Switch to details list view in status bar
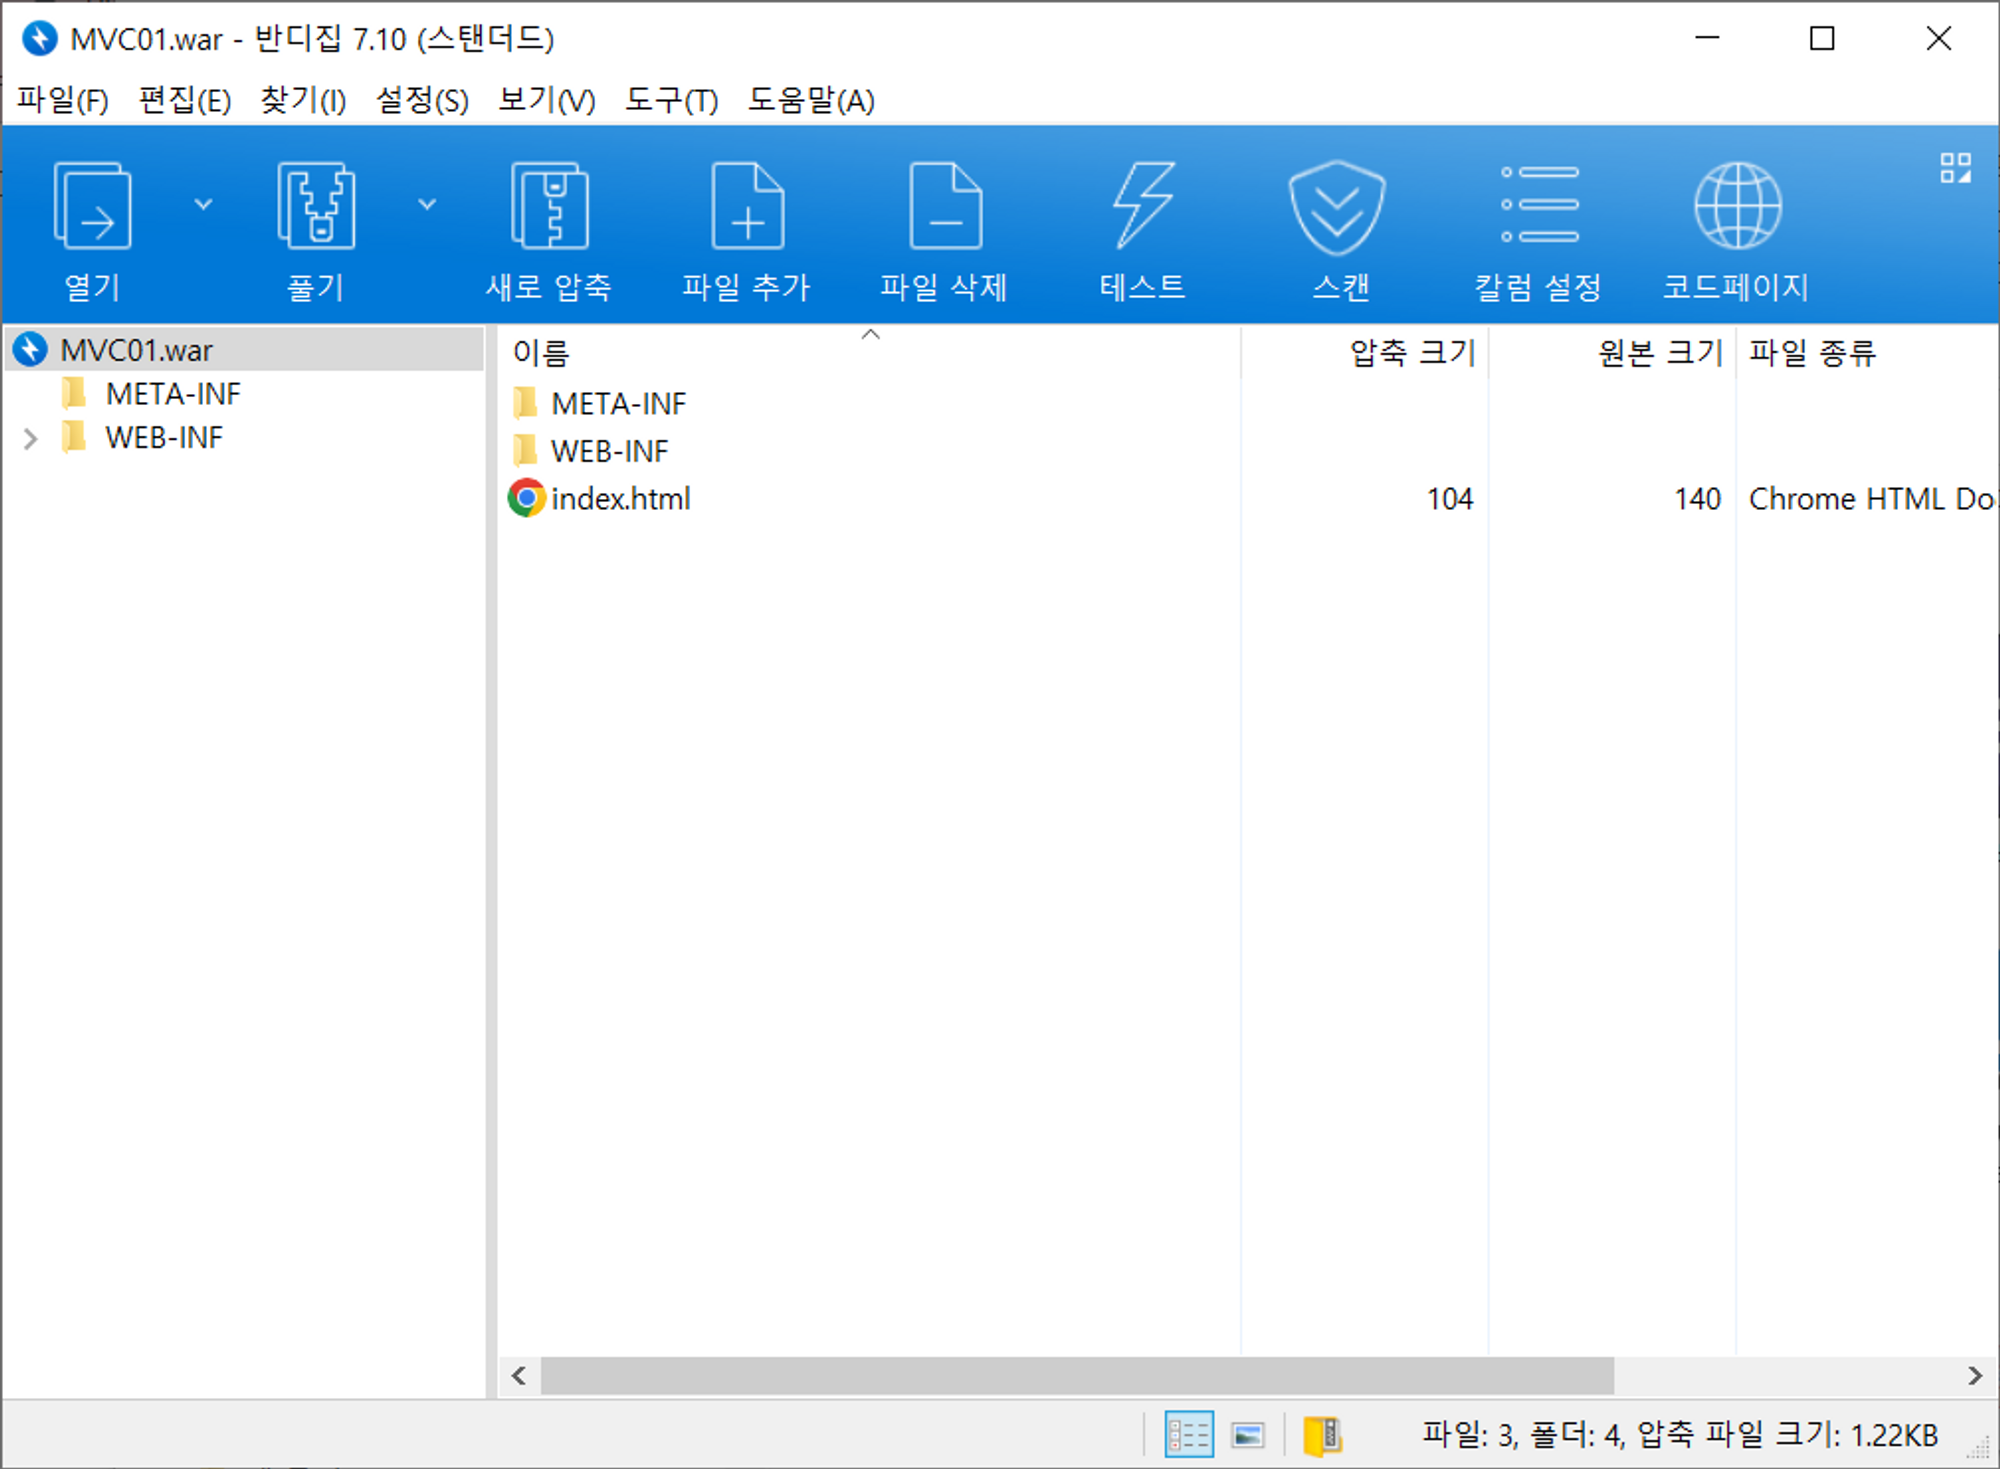Screen dimensions: 2000x1469 [1189, 1435]
